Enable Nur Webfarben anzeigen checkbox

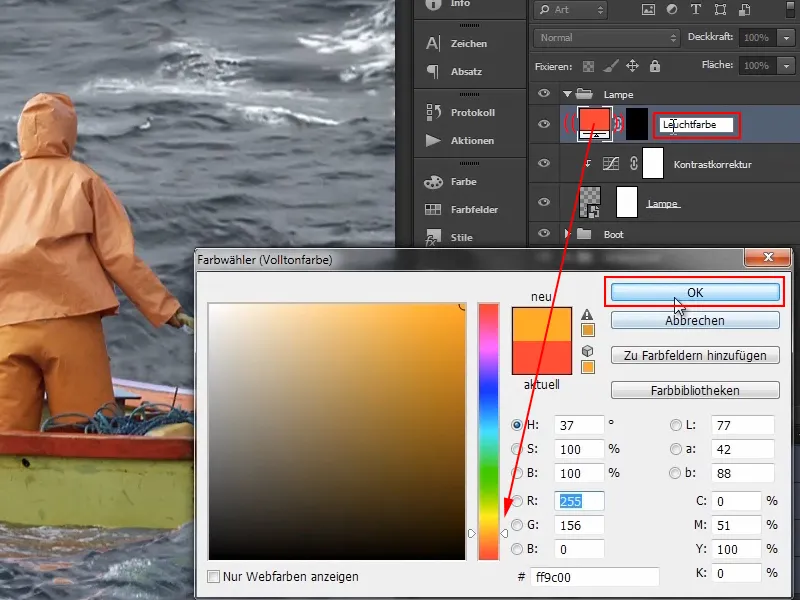click(x=213, y=577)
